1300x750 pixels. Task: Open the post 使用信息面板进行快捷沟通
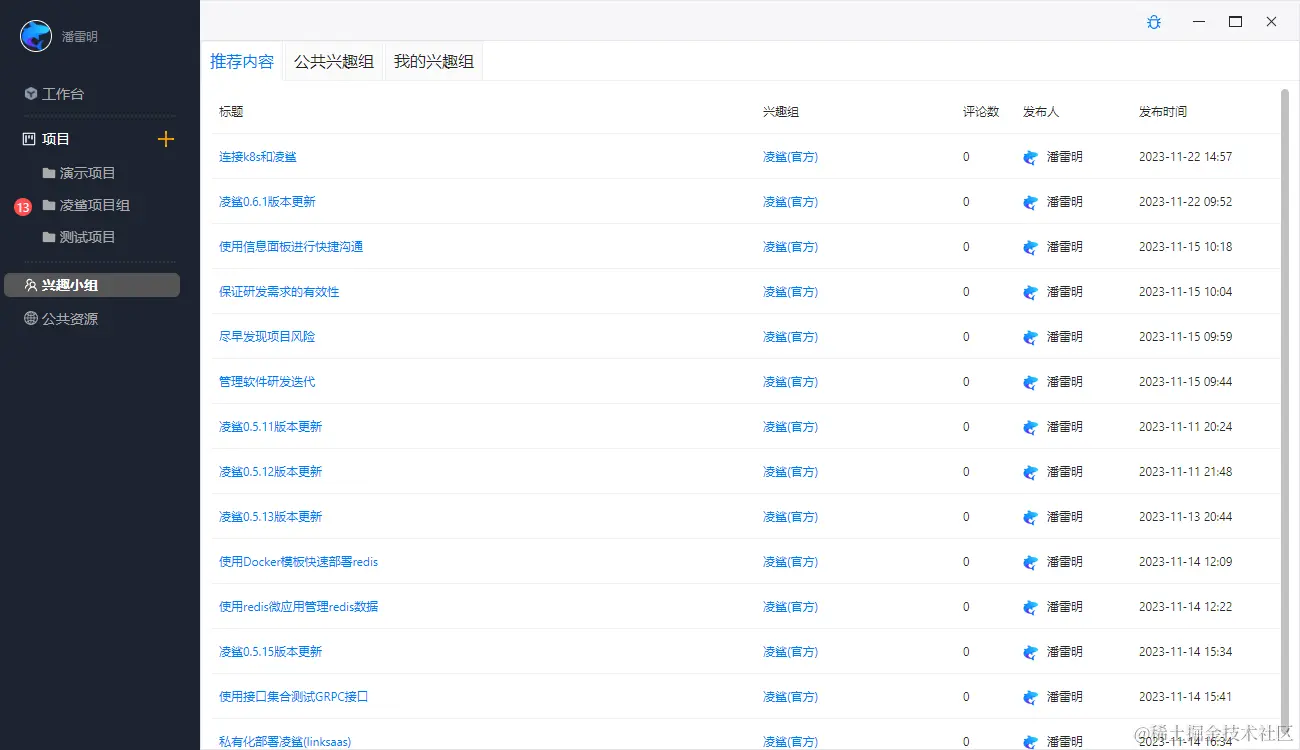click(291, 247)
